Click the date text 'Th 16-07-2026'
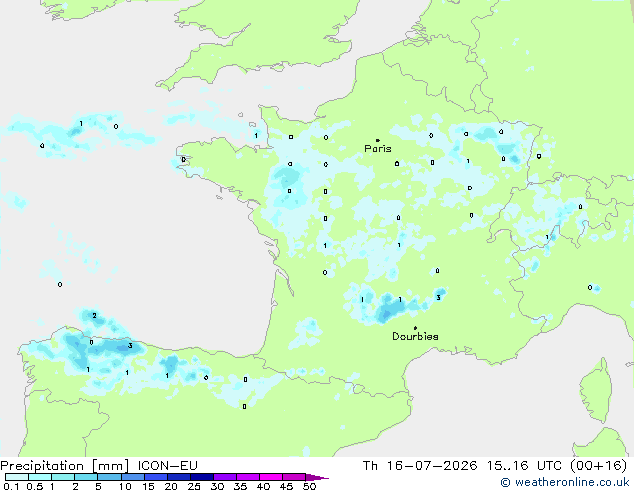Screen dimensions: 634x490 tap(420, 466)
